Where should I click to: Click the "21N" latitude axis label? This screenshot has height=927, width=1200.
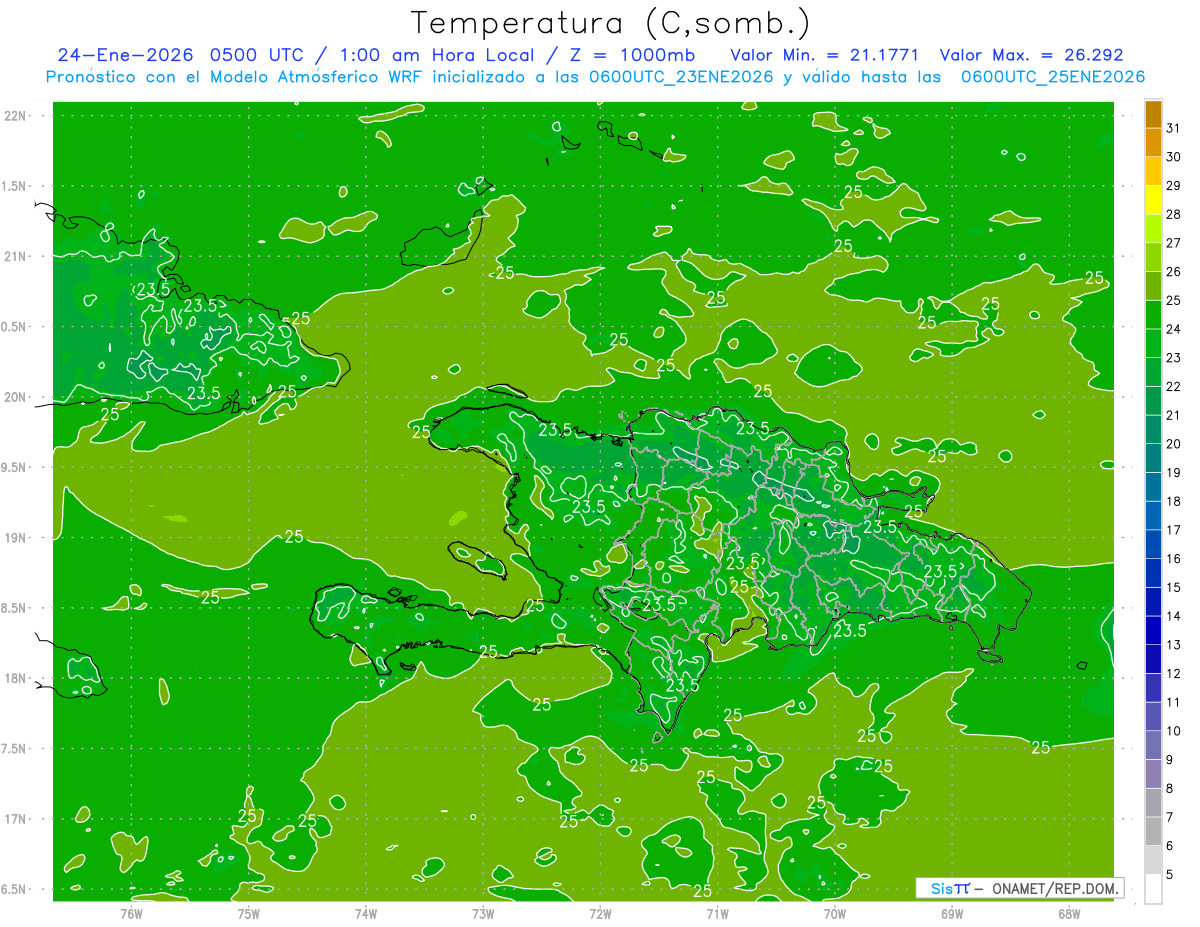pos(15,257)
